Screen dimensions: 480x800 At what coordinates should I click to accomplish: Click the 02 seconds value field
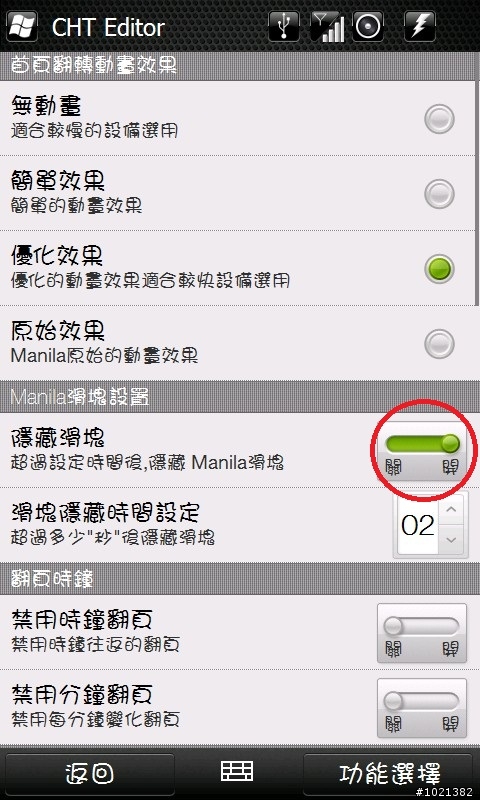(418, 526)
